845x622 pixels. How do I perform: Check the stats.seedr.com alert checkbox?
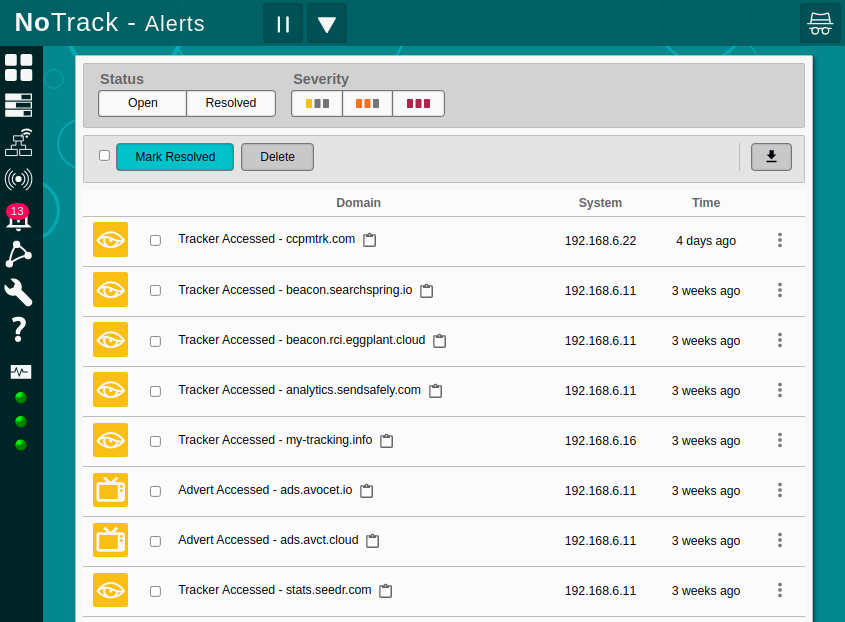pos(155,591)
